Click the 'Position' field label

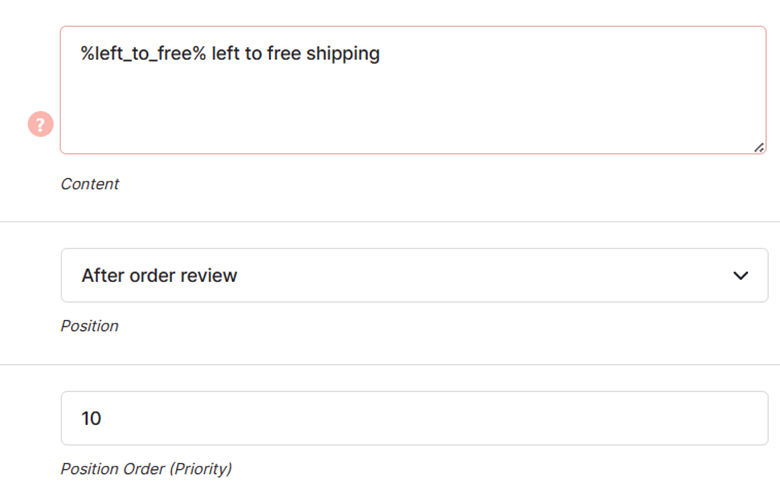coord(90,326)
